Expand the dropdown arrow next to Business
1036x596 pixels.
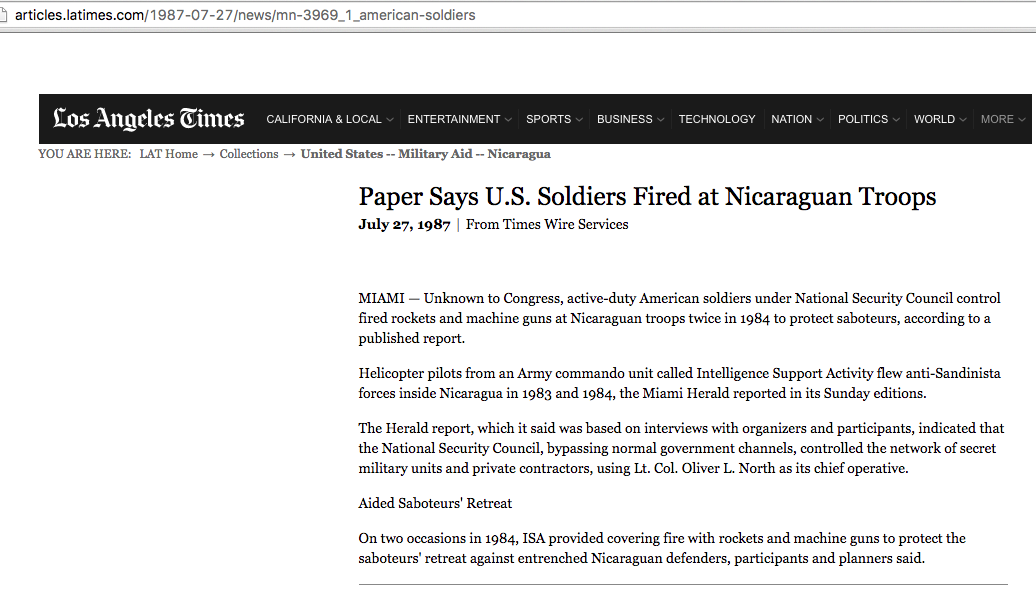pyautogui.click(x=660, y=120)
